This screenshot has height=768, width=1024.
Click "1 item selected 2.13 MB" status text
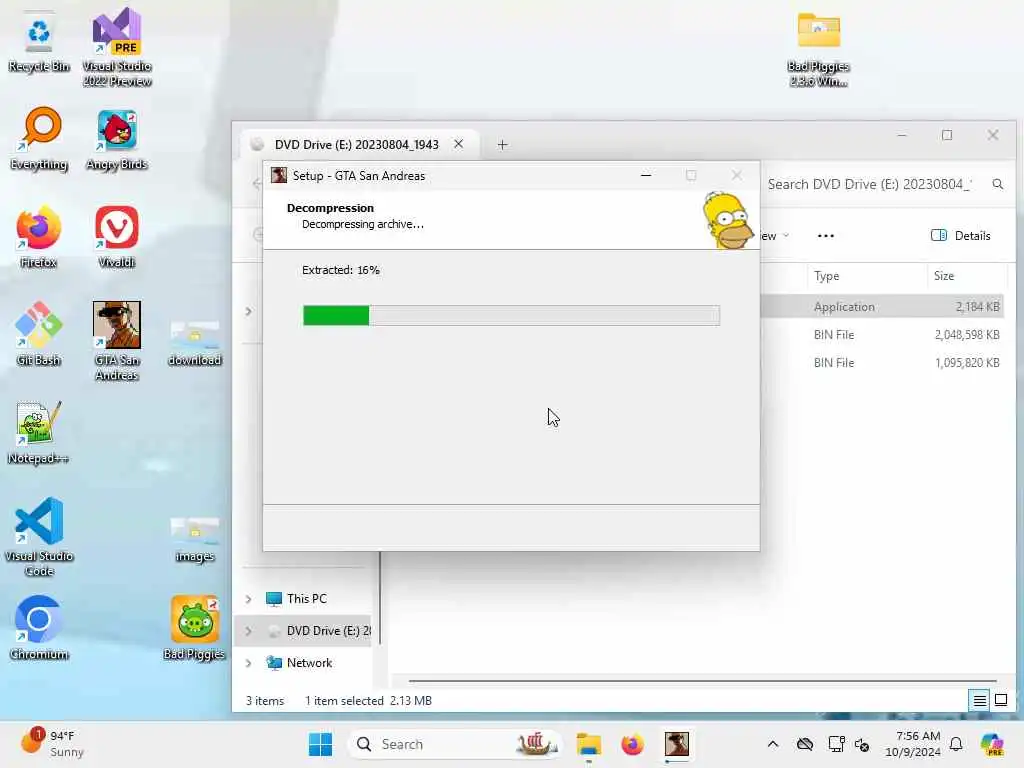pos(368,700)
